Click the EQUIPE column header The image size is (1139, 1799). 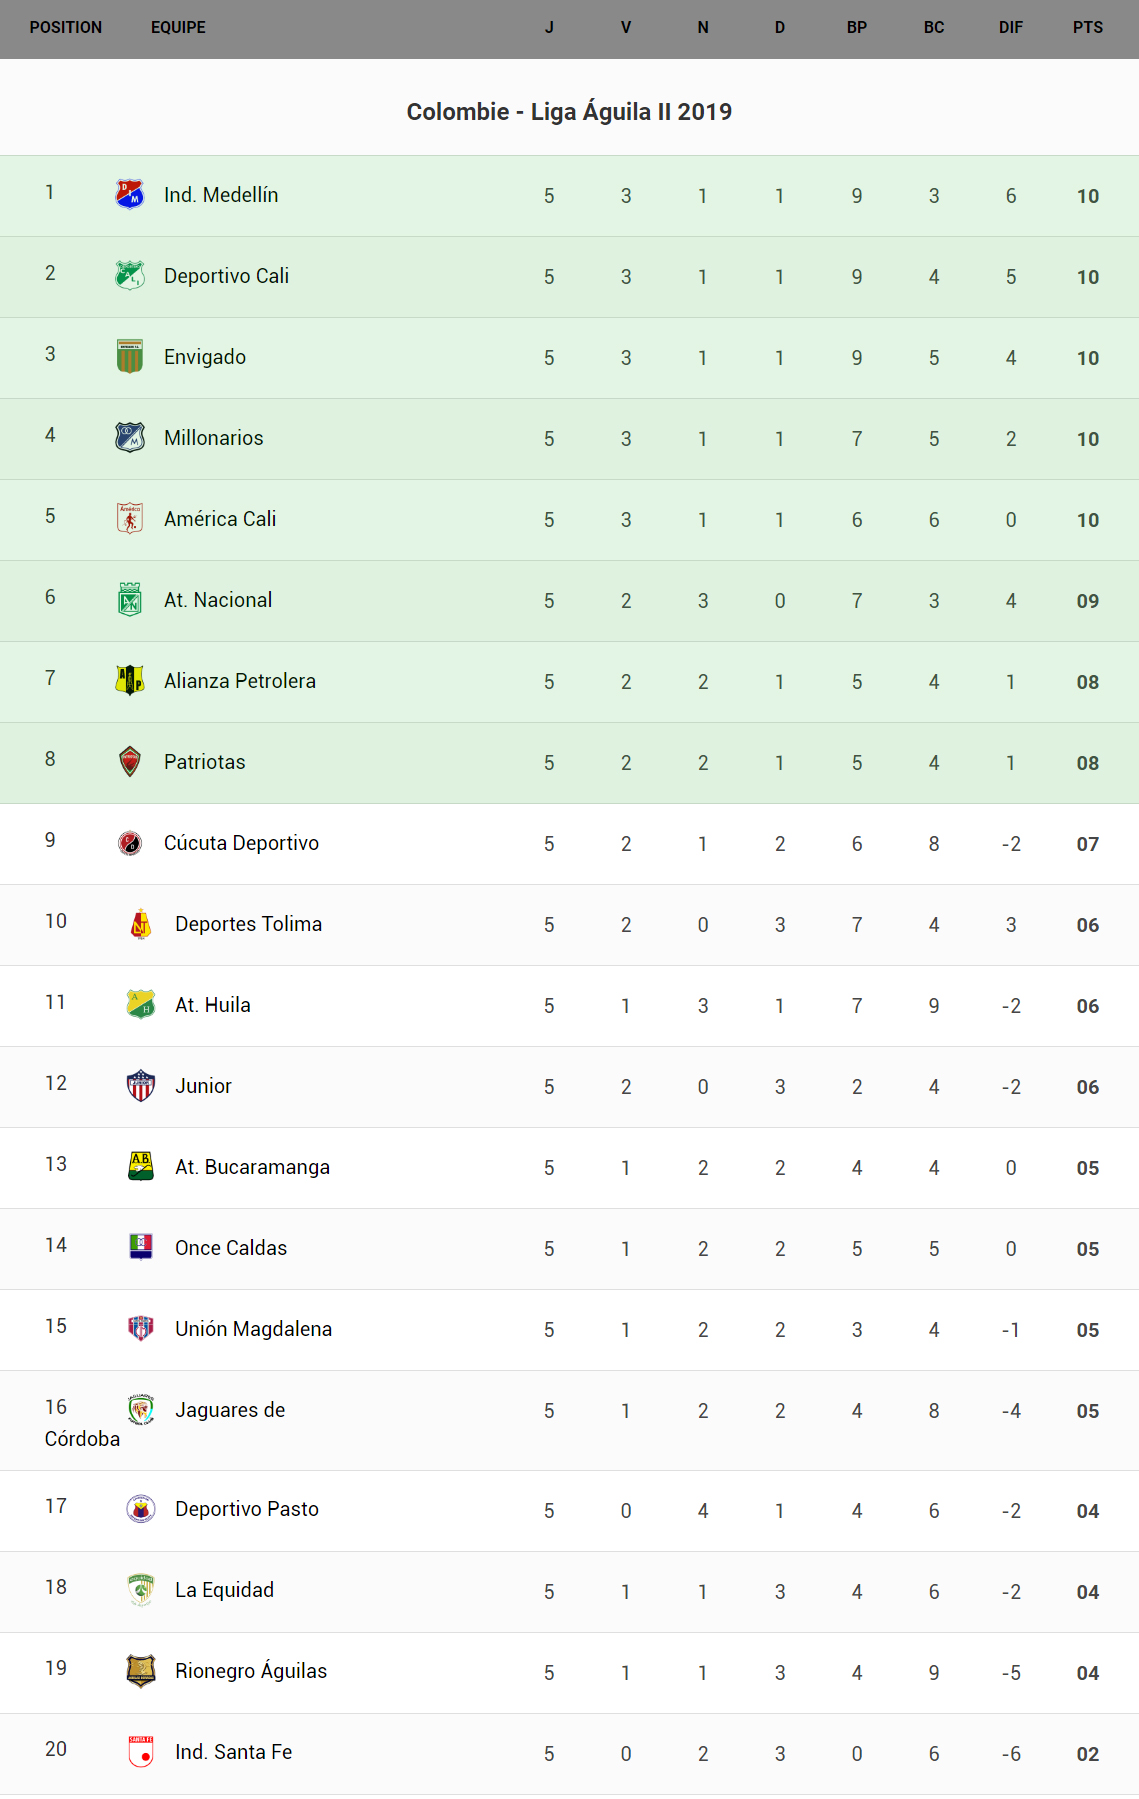pyautogui.click(x=178, y=28)
